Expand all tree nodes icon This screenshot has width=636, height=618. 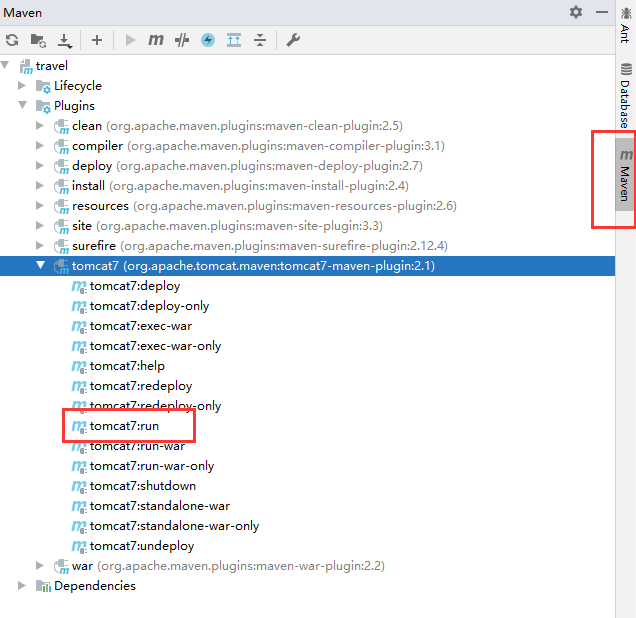pyautogui.click(x=234, y=40)
